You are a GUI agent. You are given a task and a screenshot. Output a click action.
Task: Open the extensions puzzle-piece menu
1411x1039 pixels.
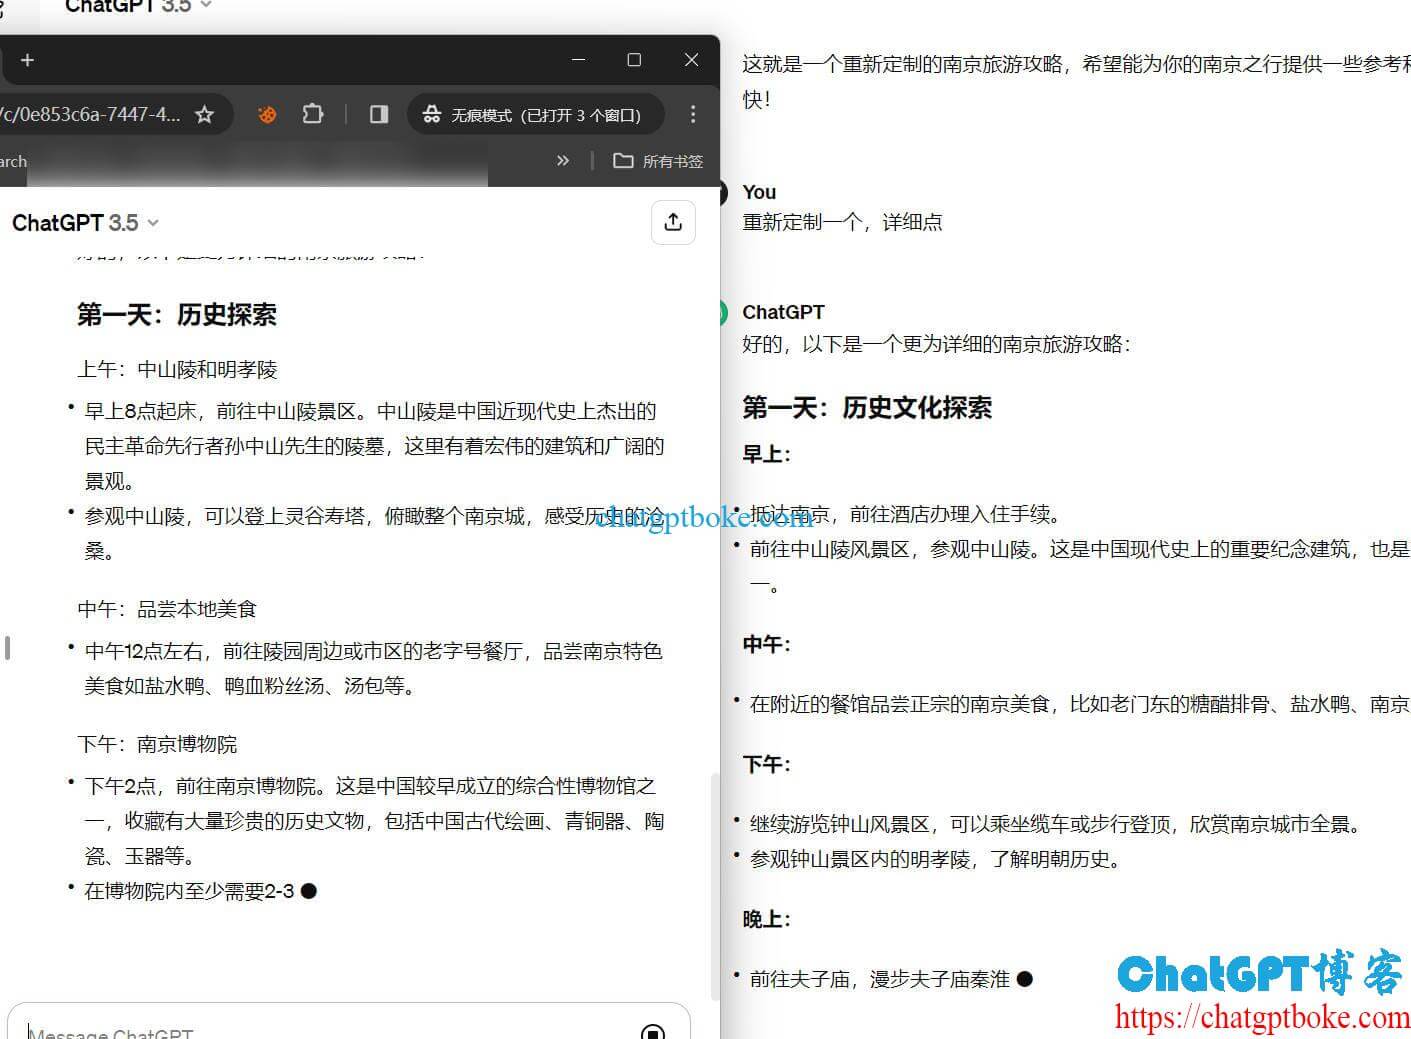coord(312,115)
